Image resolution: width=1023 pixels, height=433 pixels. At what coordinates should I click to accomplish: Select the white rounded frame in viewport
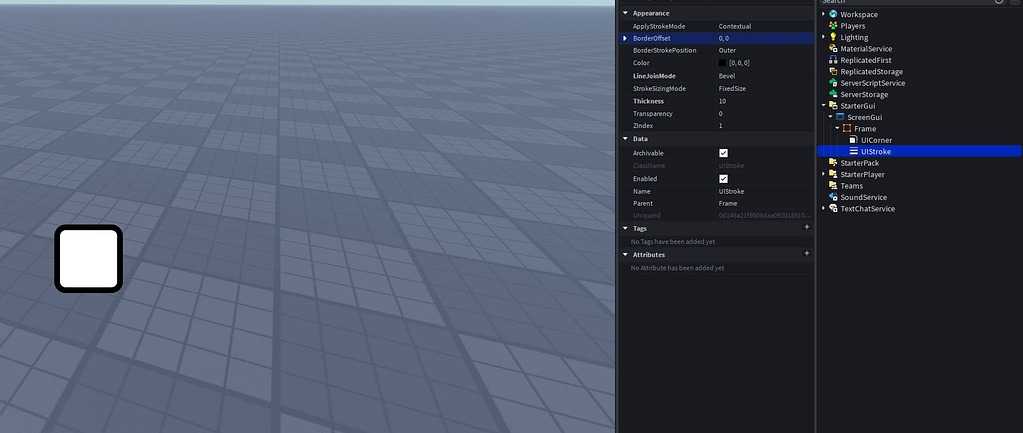pyautogui.click(x=89, y=258)
